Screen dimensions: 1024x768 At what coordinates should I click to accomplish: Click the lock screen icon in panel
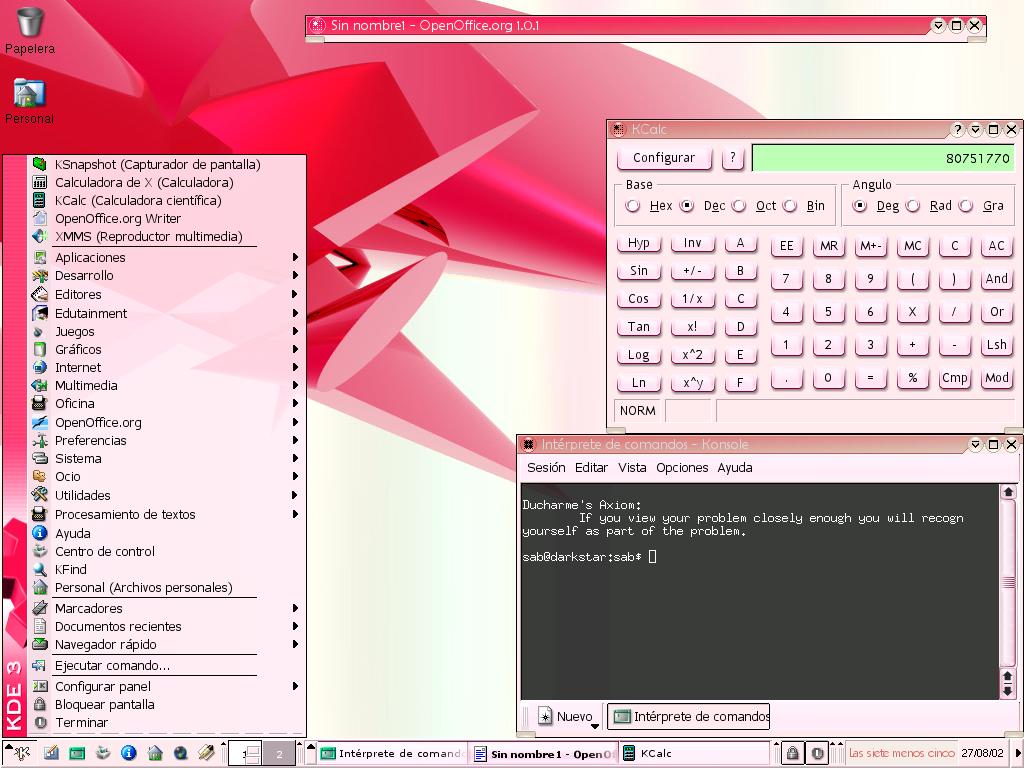click(792, 754)
